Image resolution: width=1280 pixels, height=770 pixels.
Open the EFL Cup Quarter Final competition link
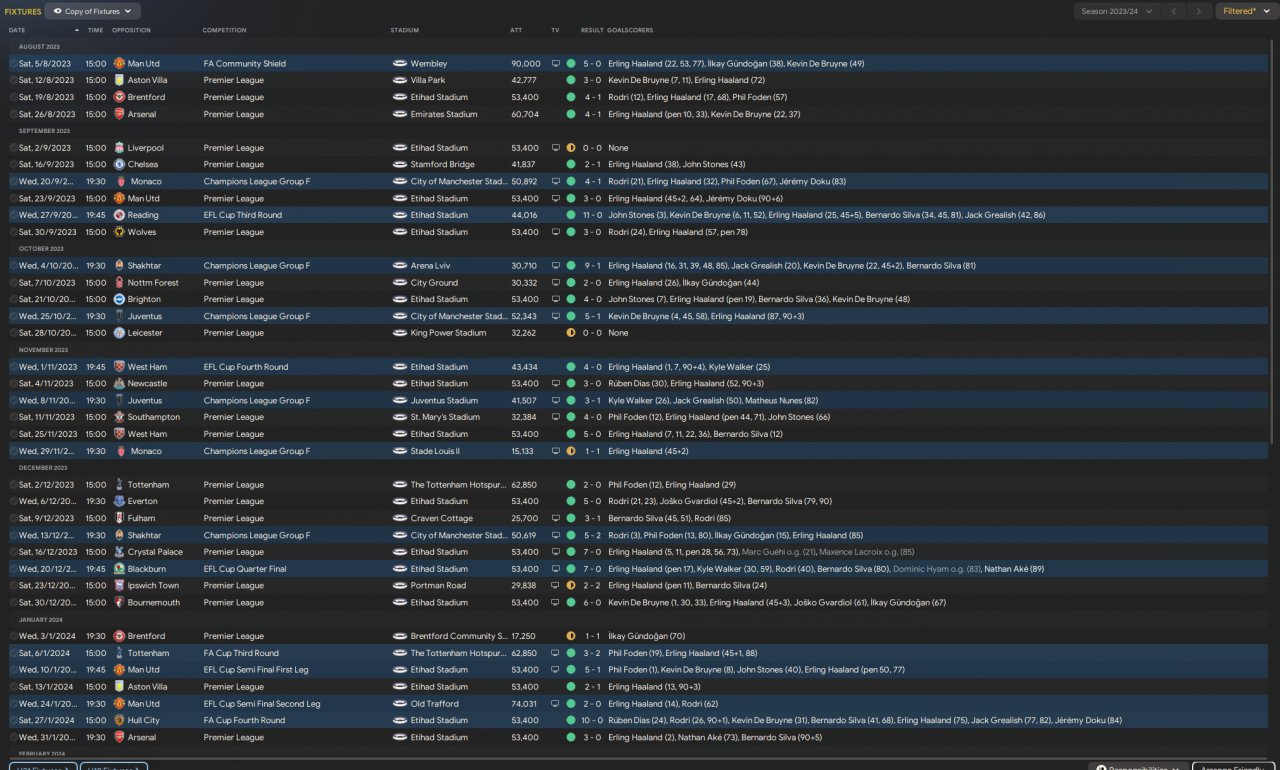coord(245,569)
